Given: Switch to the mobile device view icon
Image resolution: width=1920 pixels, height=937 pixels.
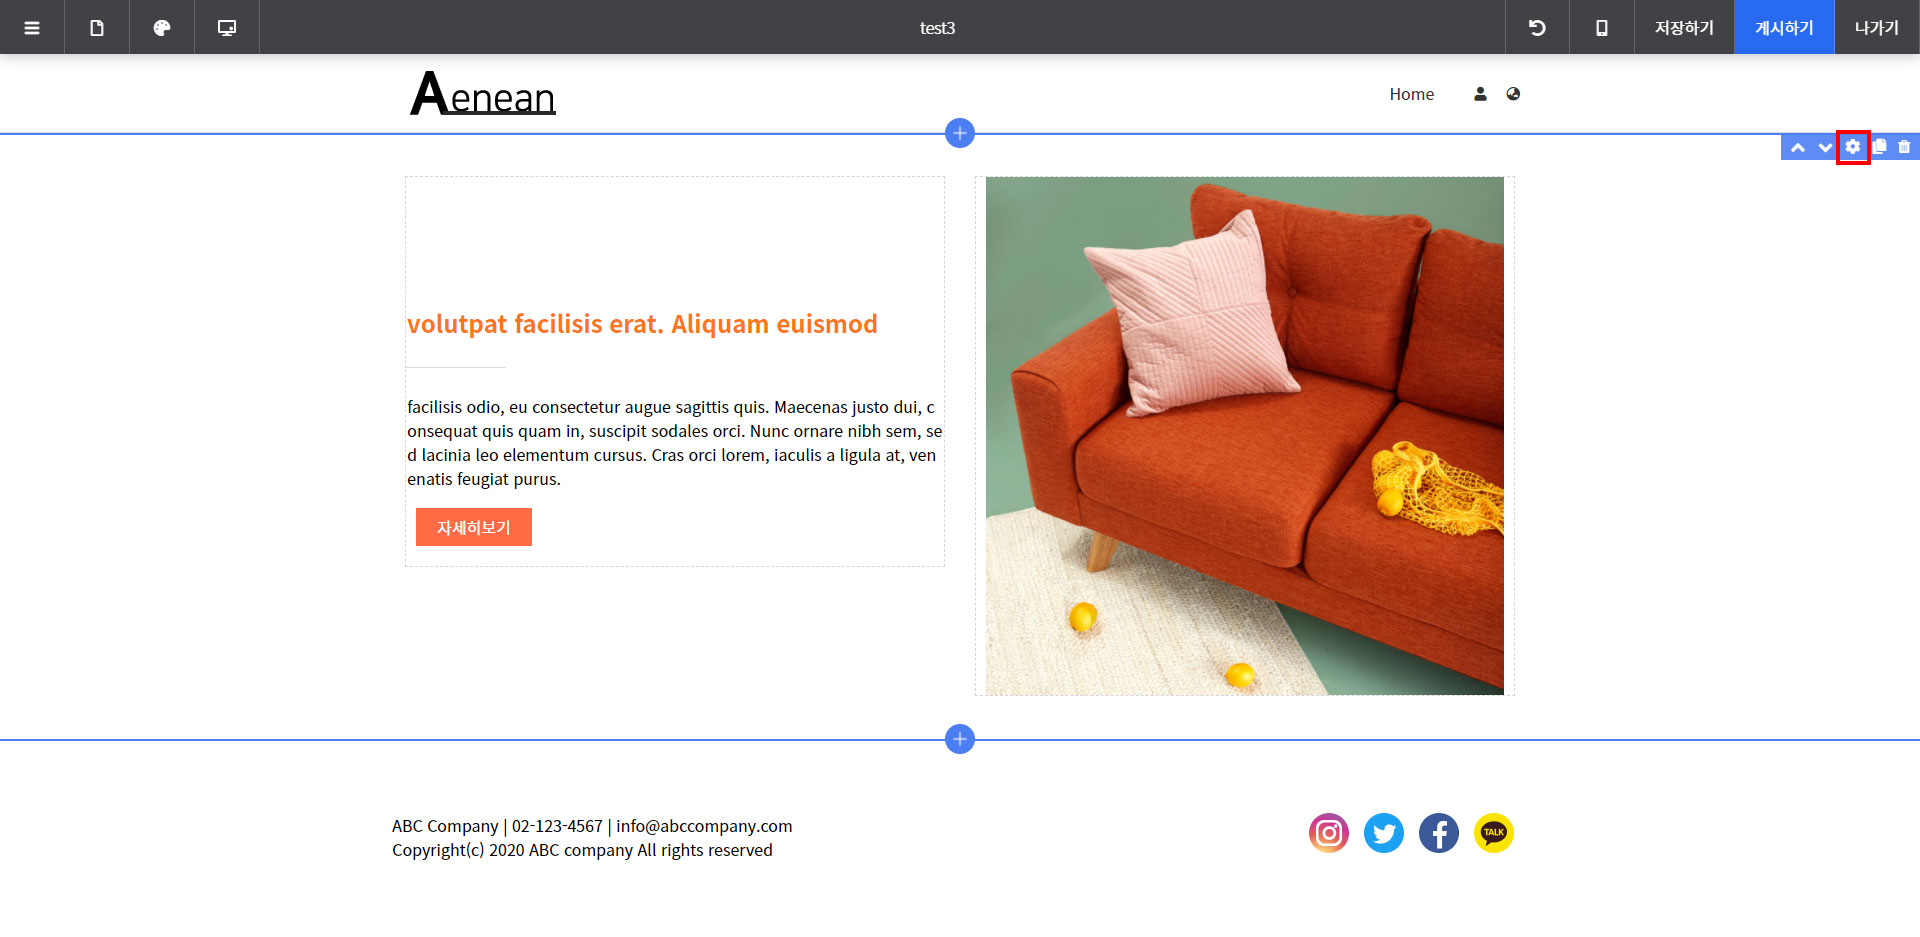Looking at the screenshot, I should [1602, 27].
